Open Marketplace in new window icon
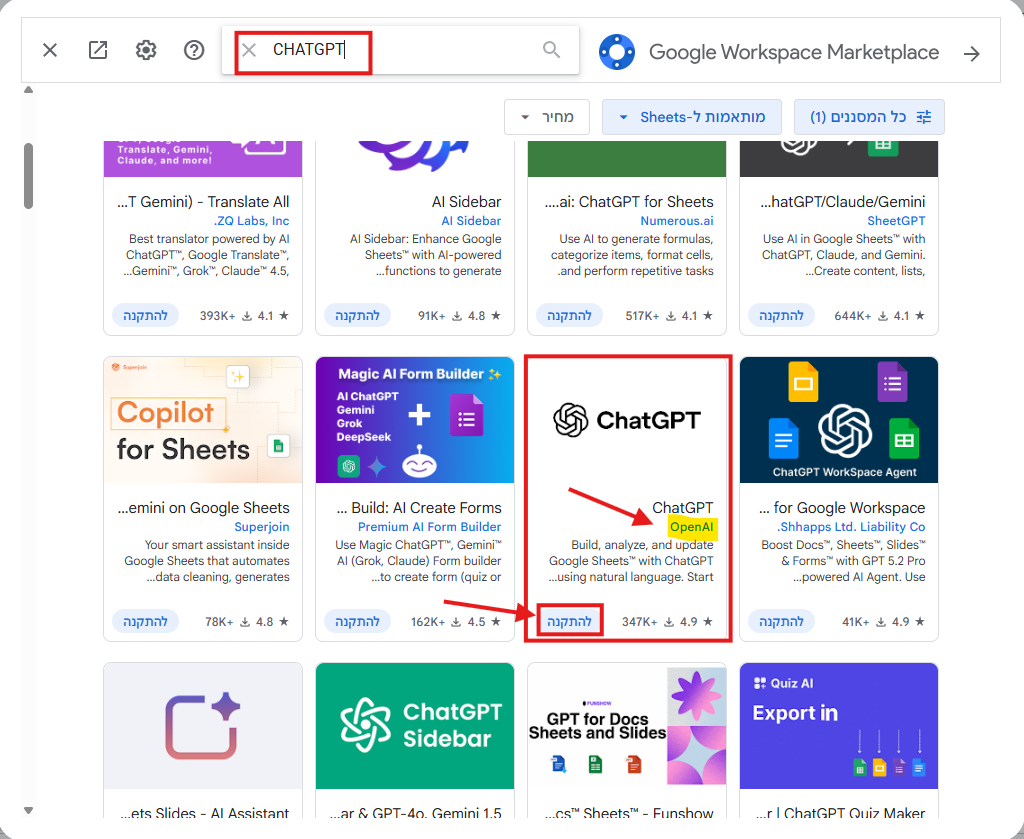Screen dimensions: 1024x839 coord(98,50)
